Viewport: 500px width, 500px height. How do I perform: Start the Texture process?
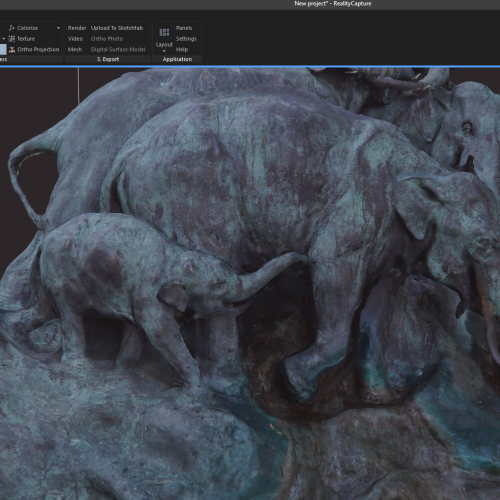[x=22, y=39]
